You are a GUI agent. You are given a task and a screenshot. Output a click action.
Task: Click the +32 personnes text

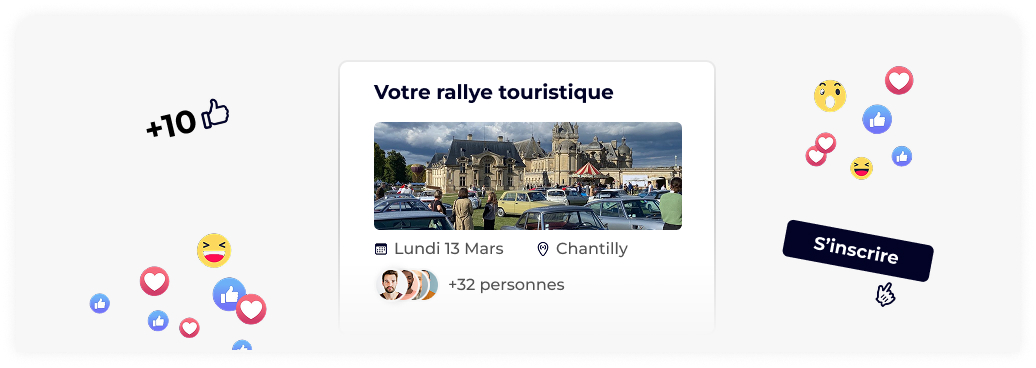[506, 285]
